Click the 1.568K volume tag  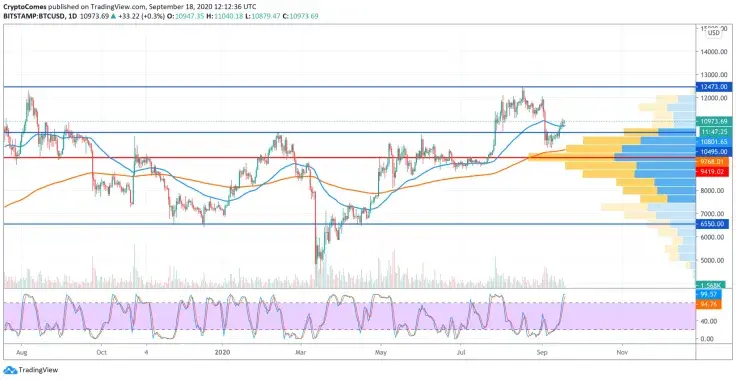711,284
